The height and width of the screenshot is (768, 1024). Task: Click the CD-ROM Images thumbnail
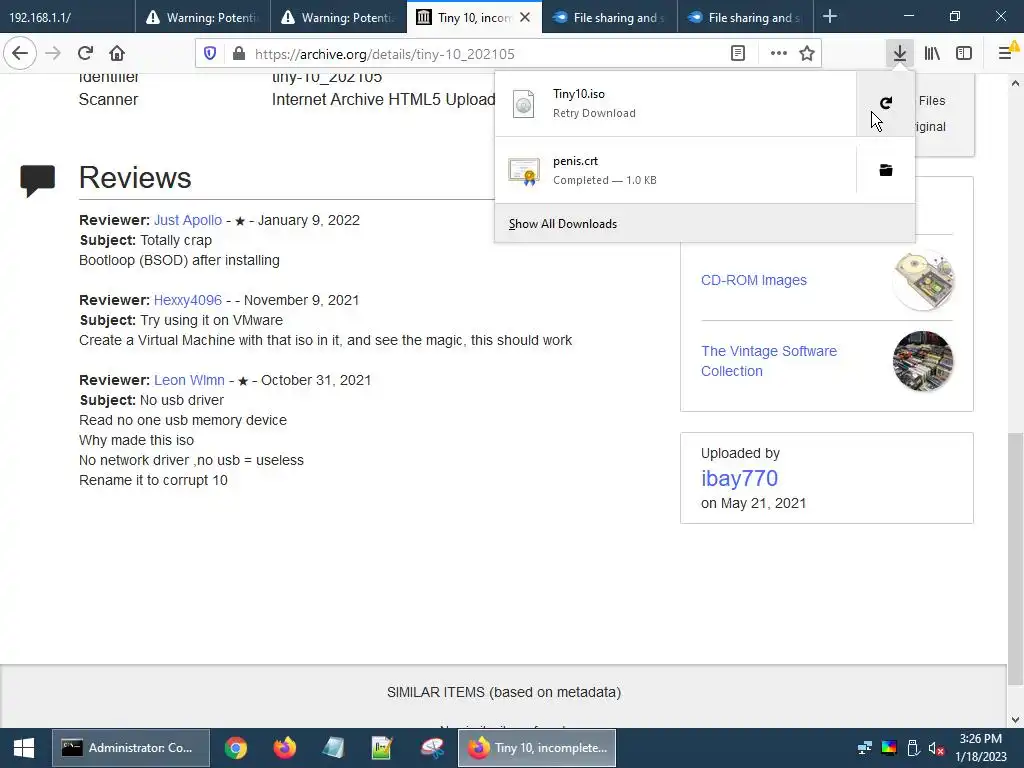coord(923,280)
